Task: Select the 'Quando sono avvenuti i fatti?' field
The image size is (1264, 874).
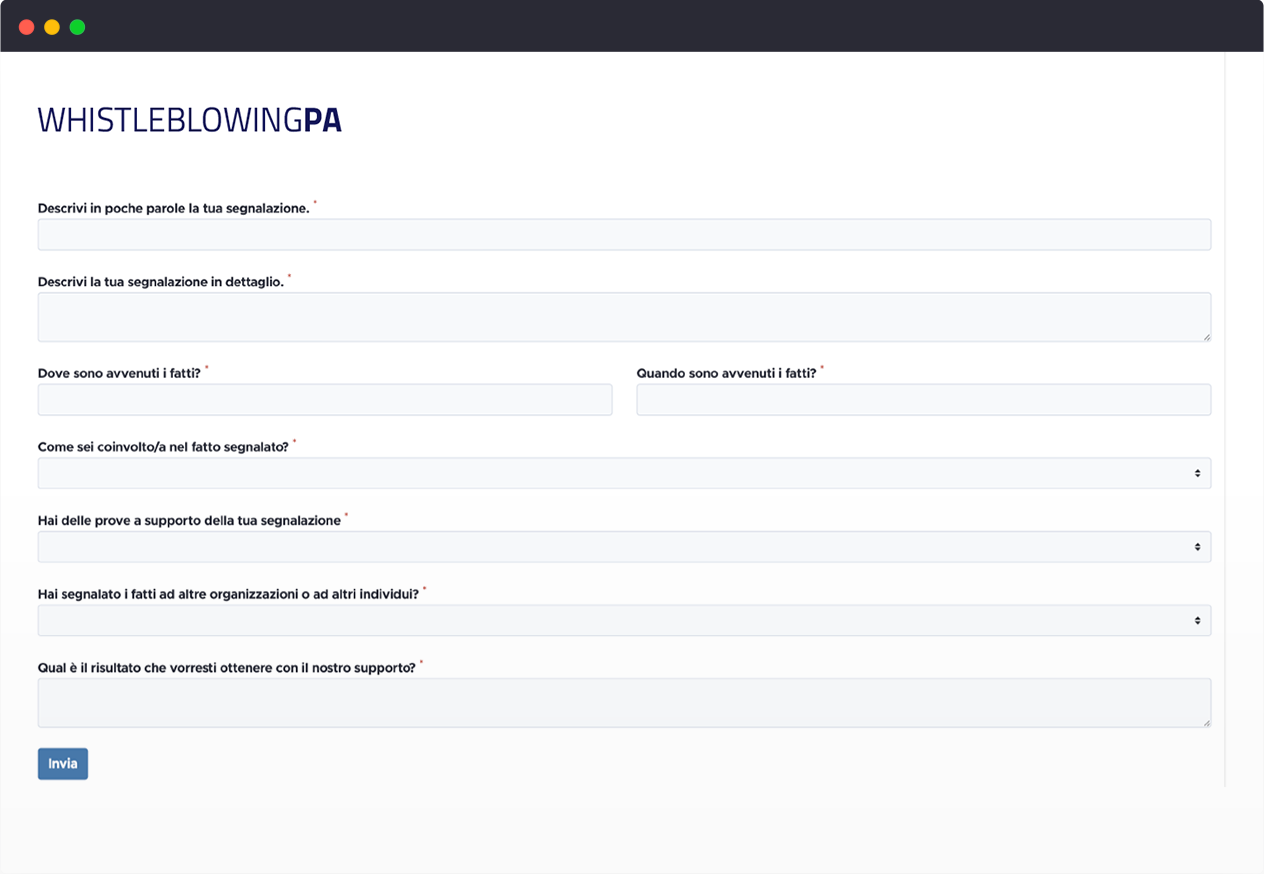Action: coord(924,400)
